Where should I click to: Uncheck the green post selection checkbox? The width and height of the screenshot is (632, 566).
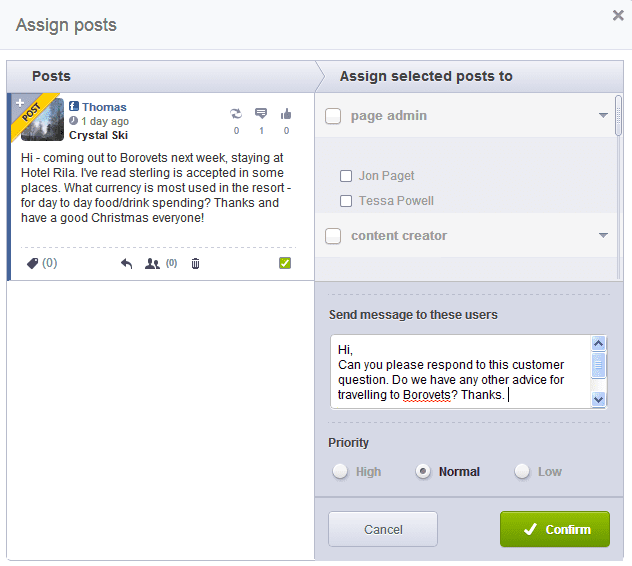pyautogui.click(x=285, y=263)
